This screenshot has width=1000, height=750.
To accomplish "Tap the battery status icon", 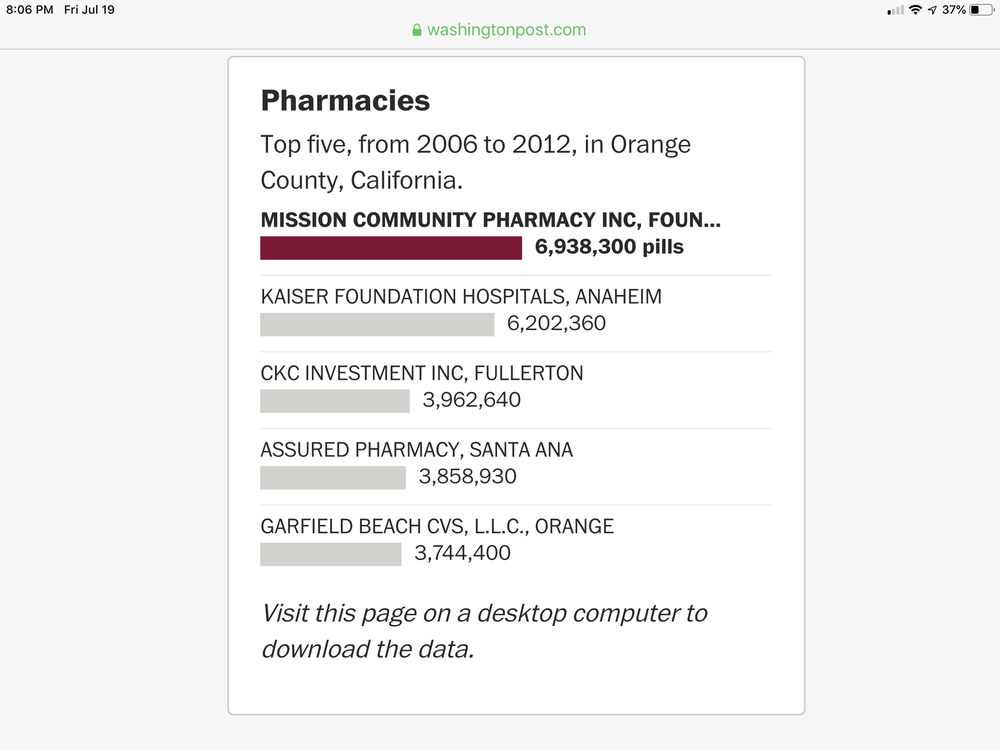I will click(x=980, y=10).
